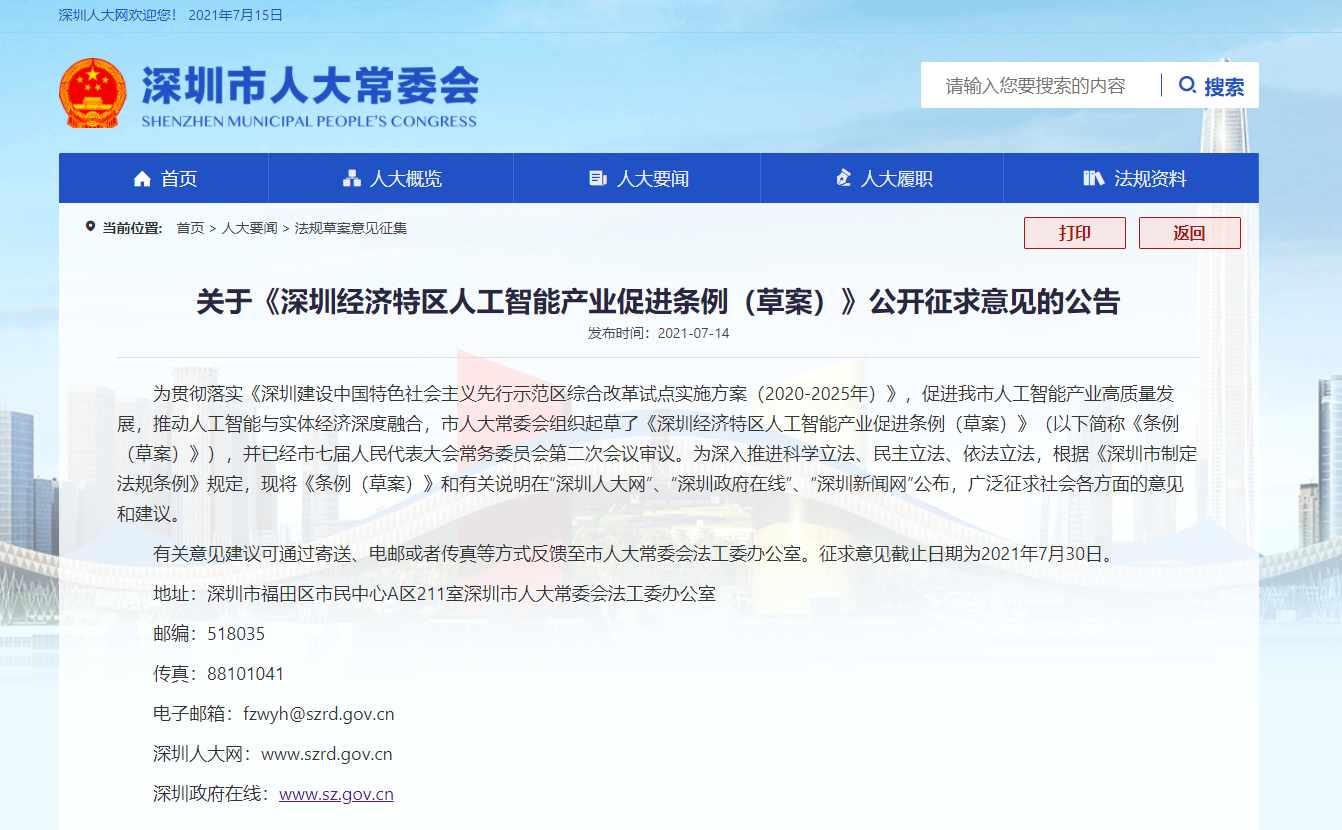Click the SHENZHEN MUNICIPAL PEOPLE'S CONGRESS subtitle
Viewport: 1342px width, 830px height.
coord(309,121)
